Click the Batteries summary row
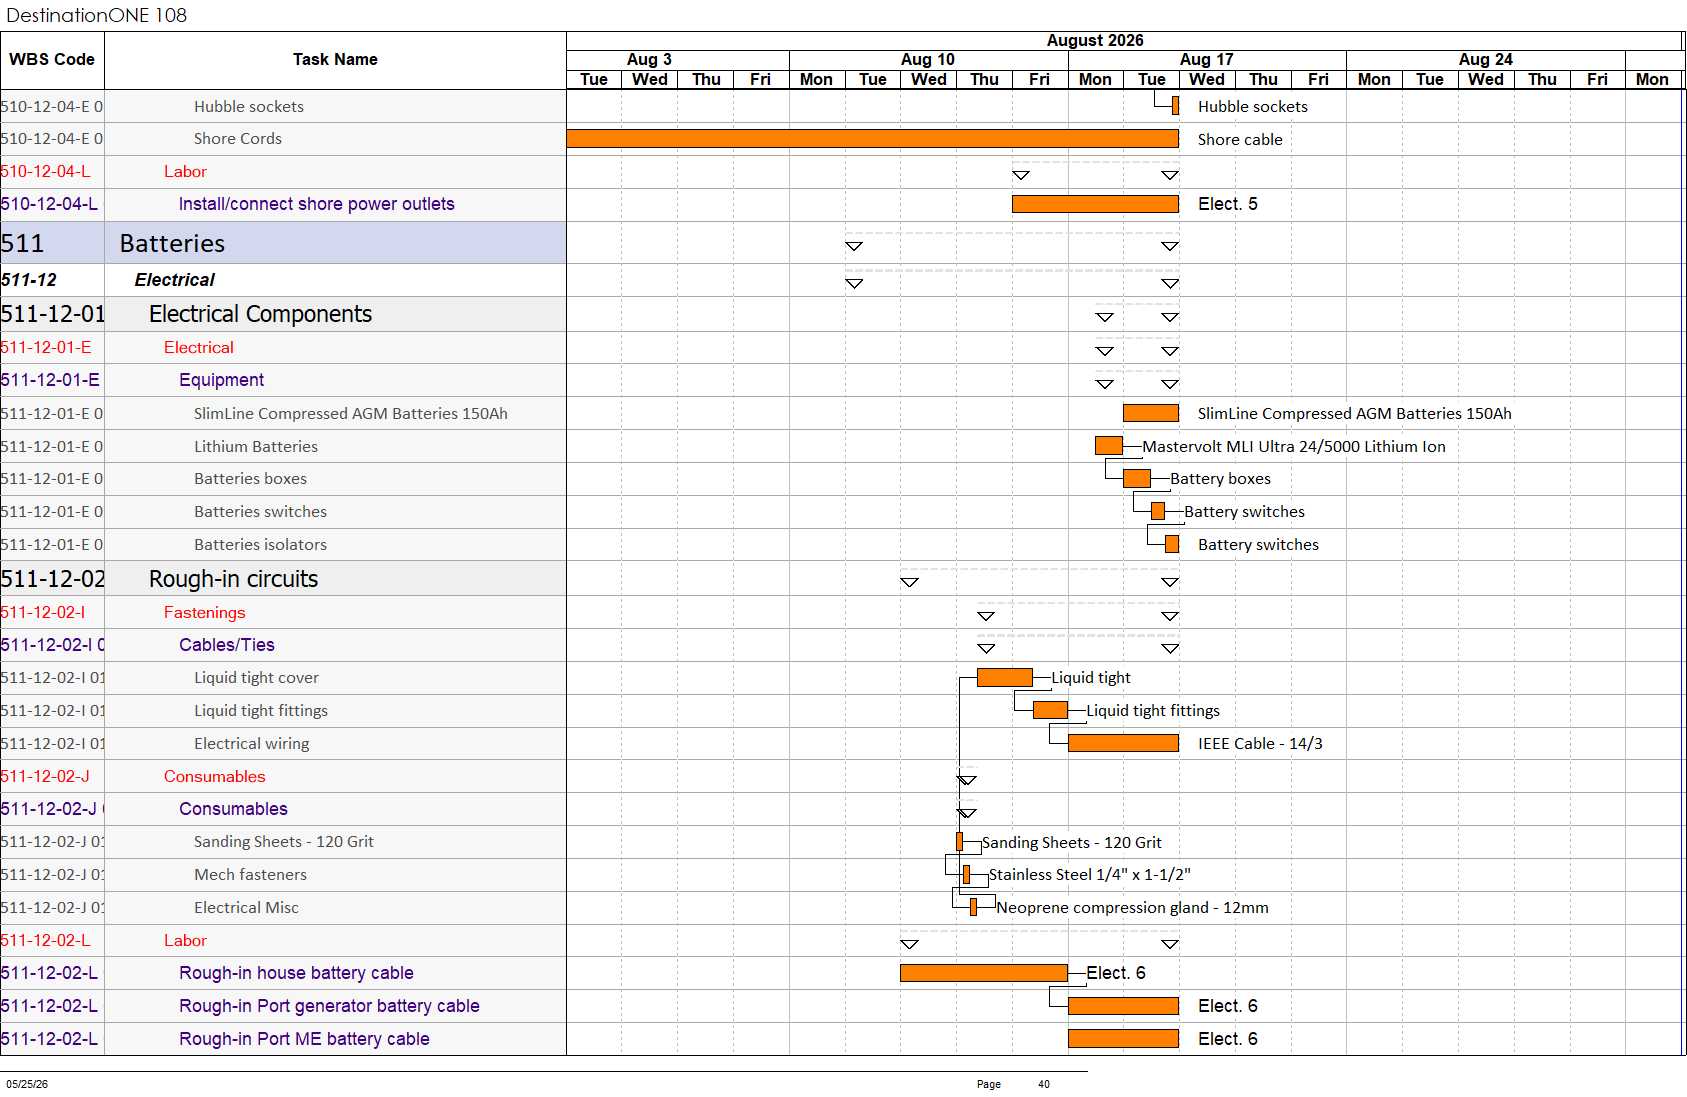 283,243
